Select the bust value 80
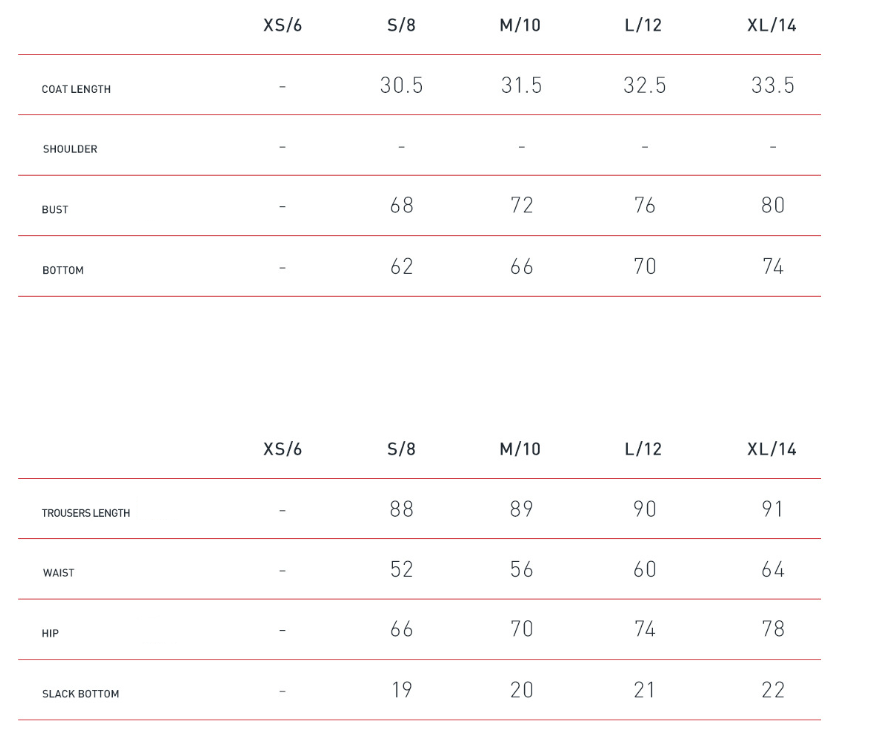The height and width of the screenshot is (735, 884). (772, 206)
